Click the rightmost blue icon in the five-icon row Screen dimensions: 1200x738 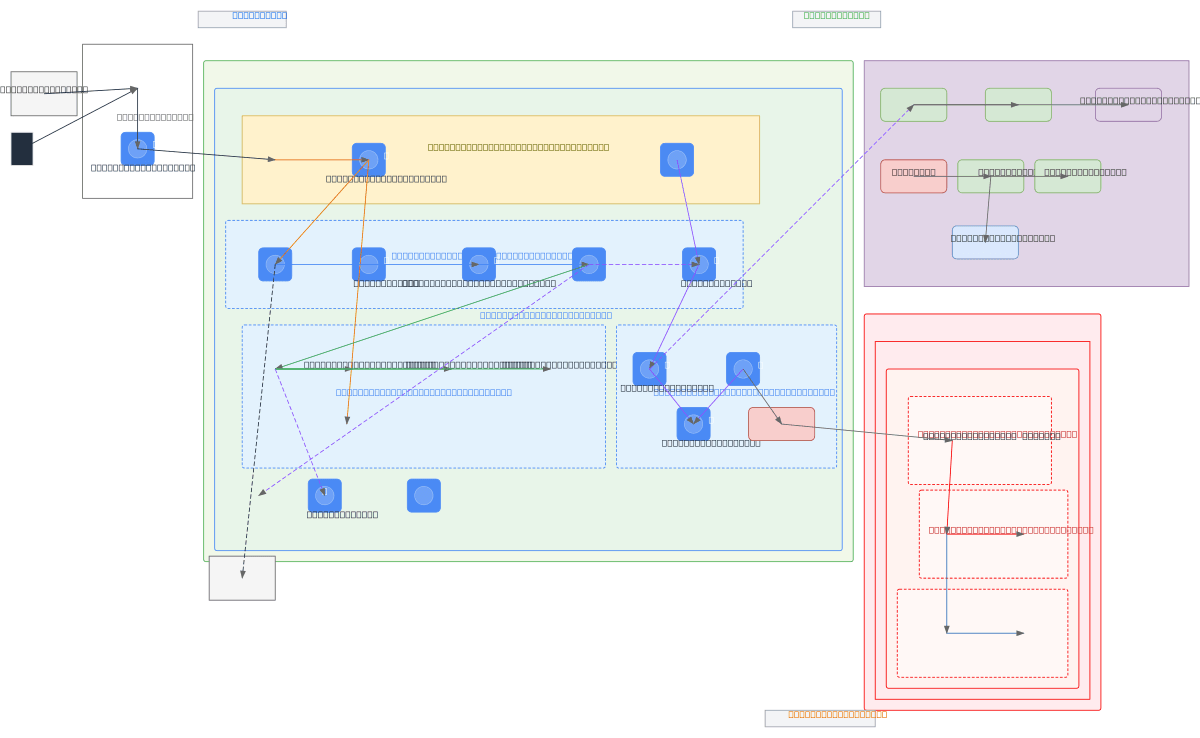(698, 265)
